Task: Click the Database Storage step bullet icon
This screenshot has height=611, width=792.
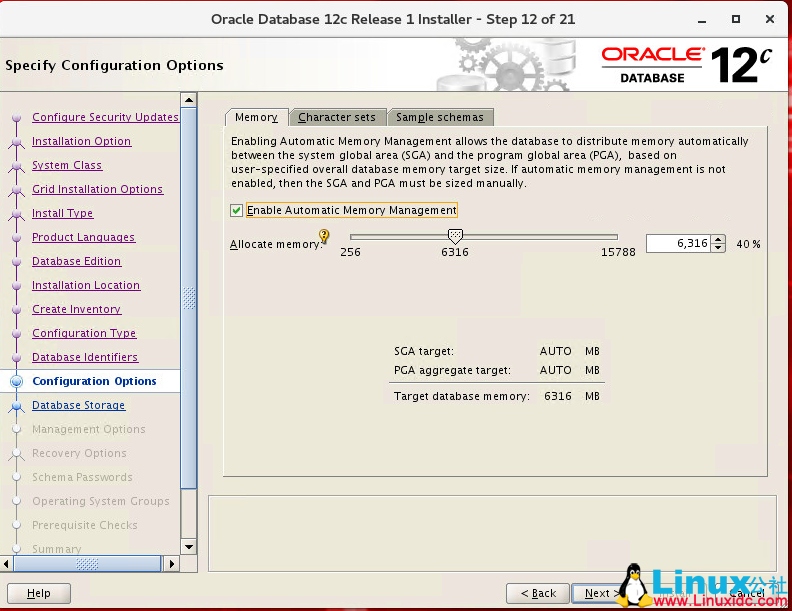Action: [x=16, y=405]
